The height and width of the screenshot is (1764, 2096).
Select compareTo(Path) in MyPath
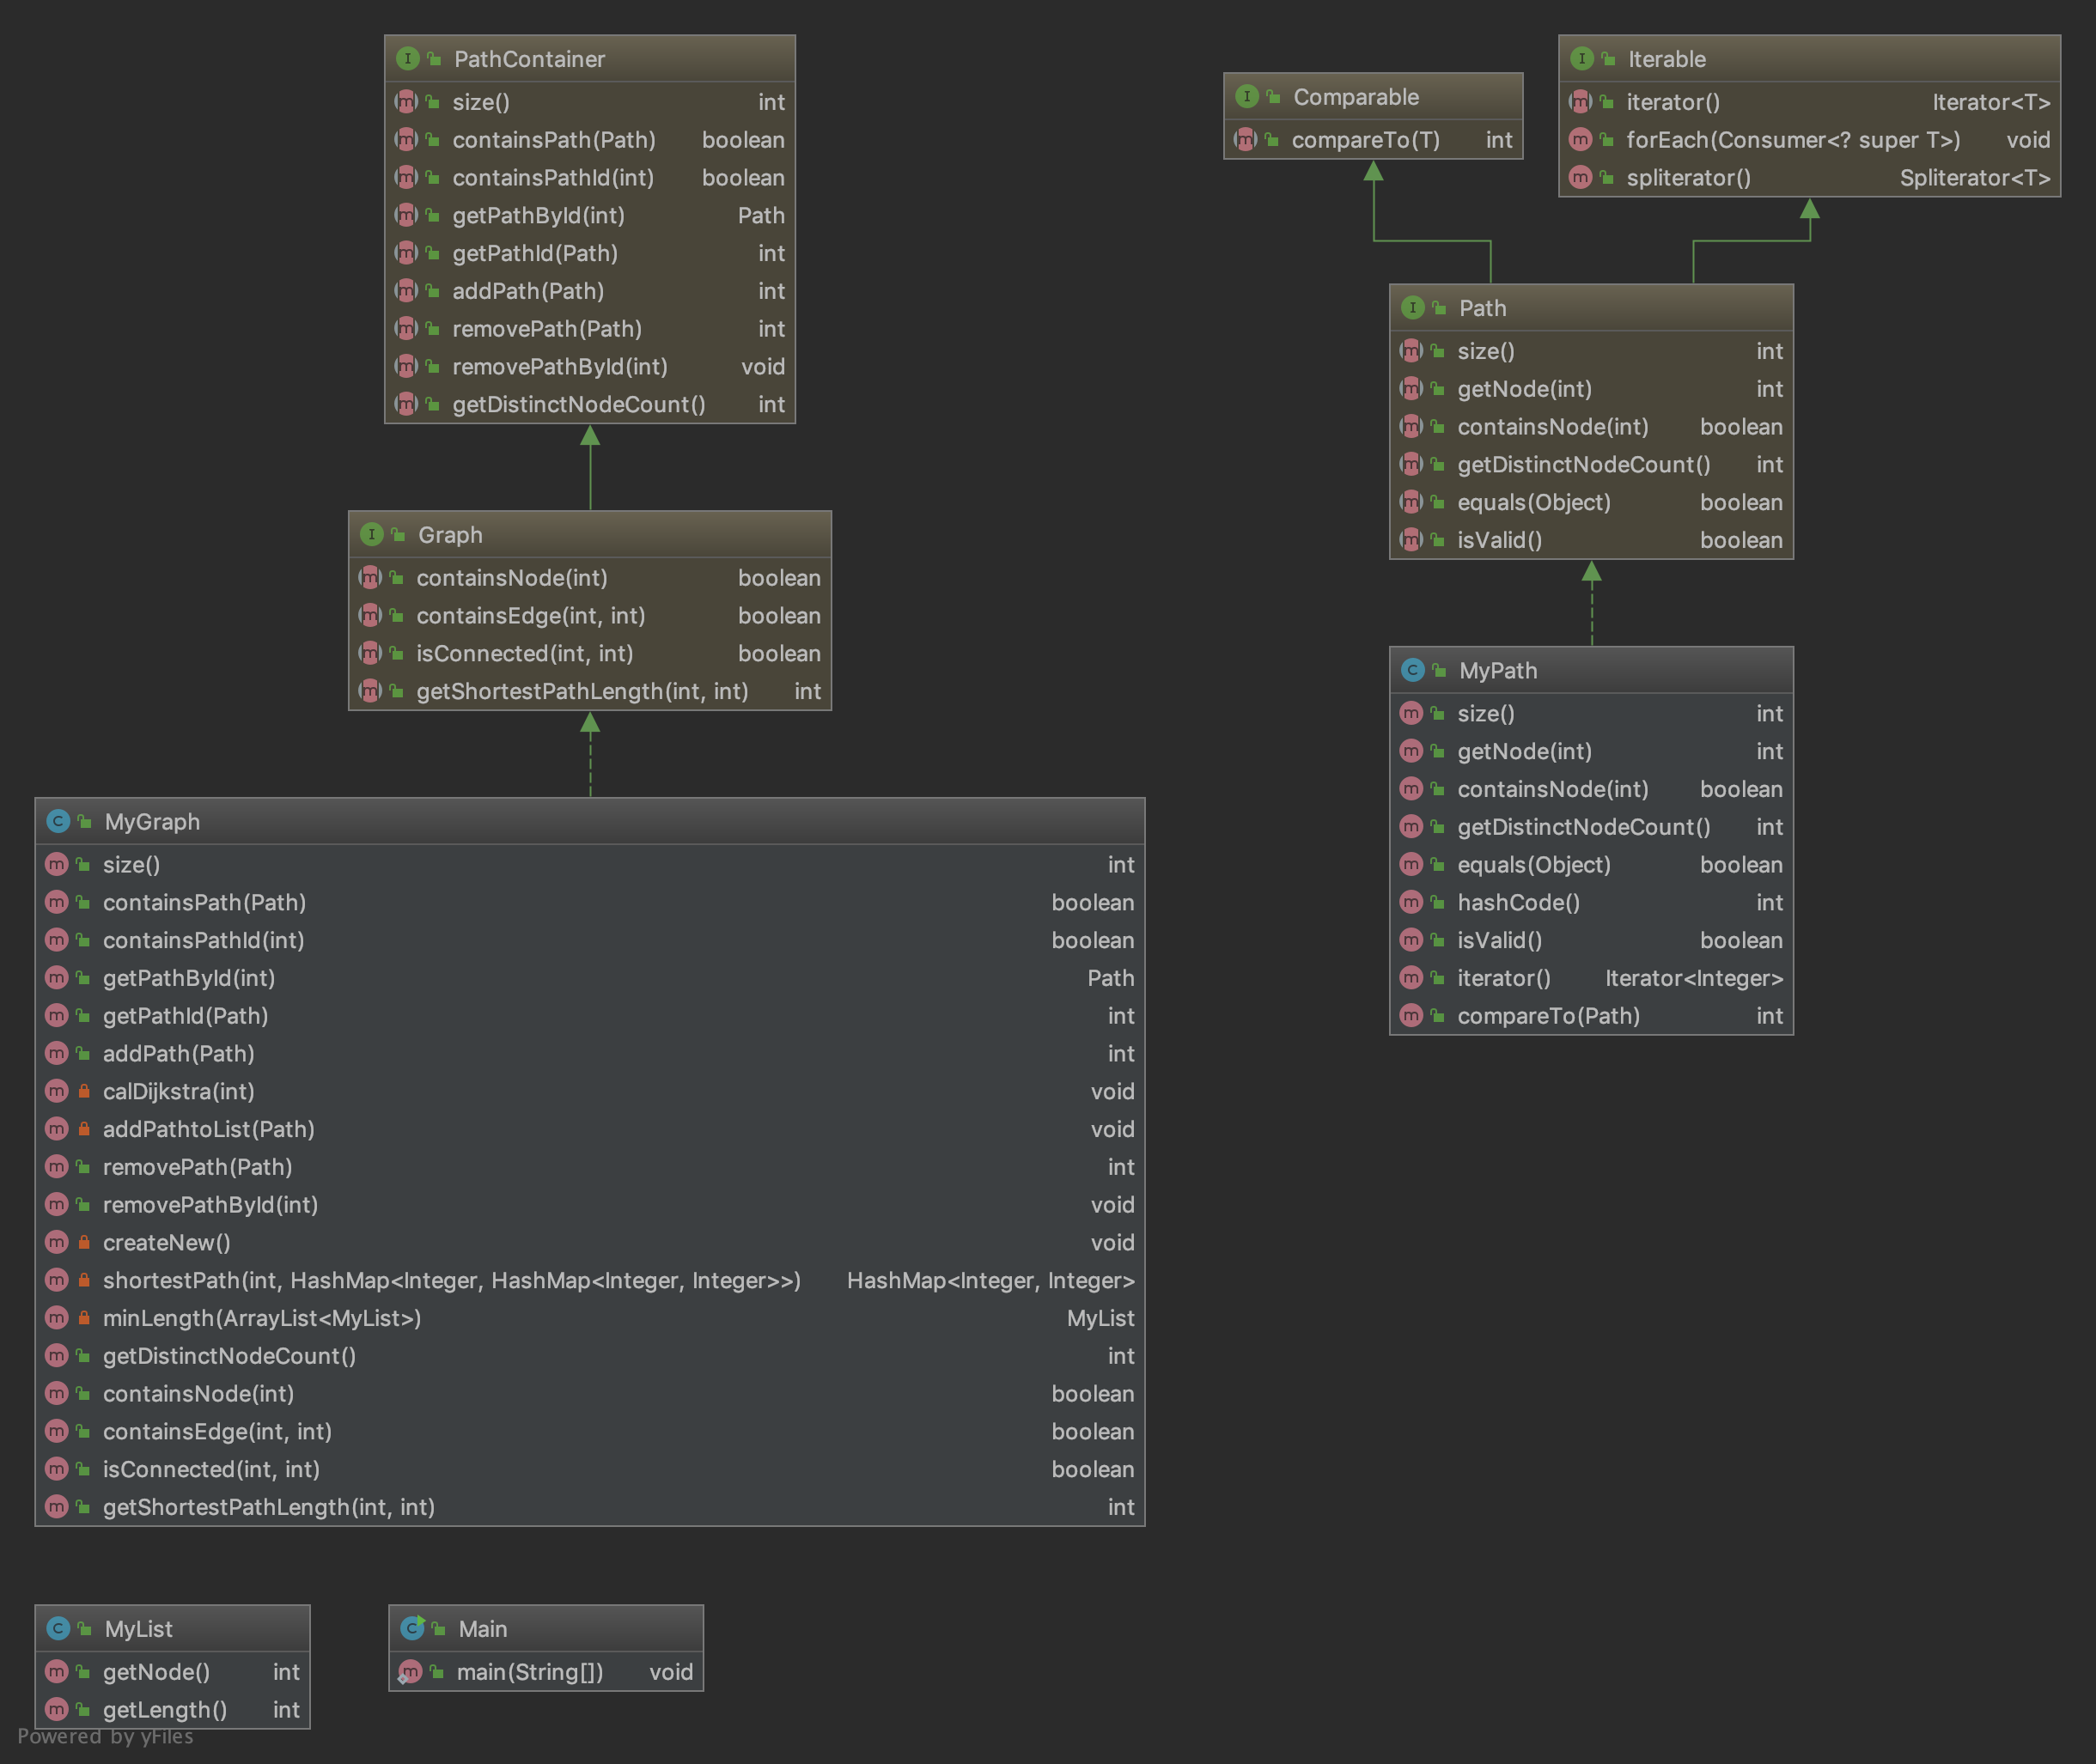coord(1548,1016)
